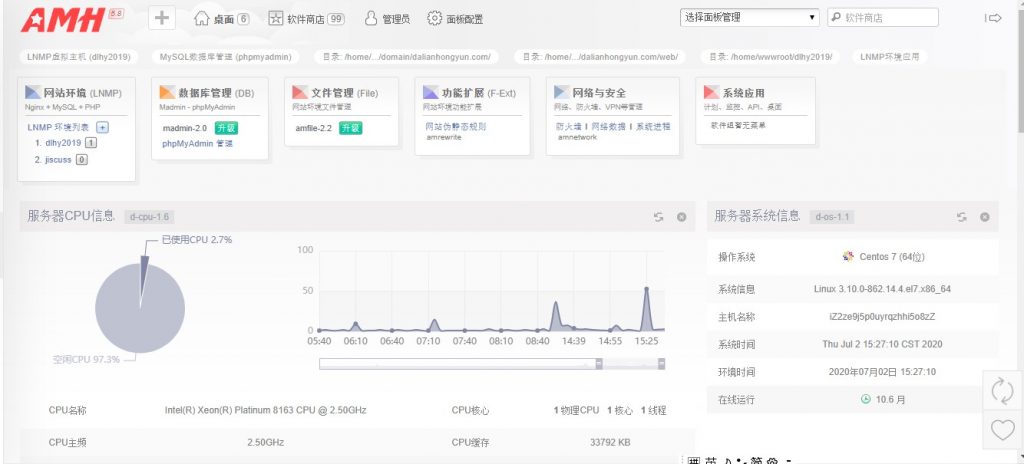Viewport: 1024px width, 464px height.
Task: Open the LNMP 环境列表 link
Action: (x=58, y=127)
